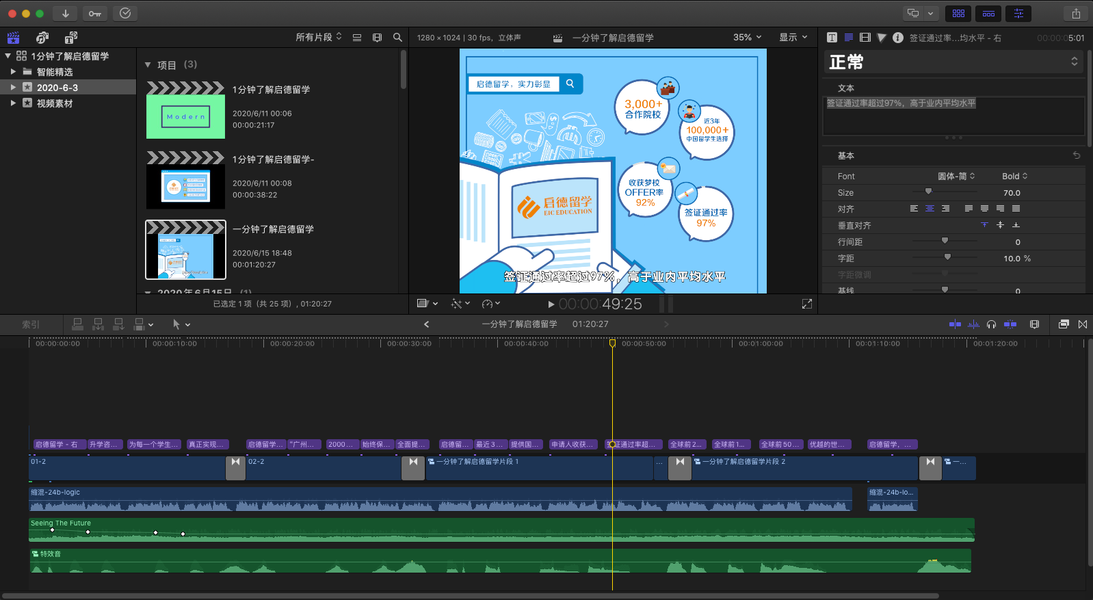Open the transform tools dropdown in viewer
The height and width of the screenshot is (600, 1093).
pos(427,303)
